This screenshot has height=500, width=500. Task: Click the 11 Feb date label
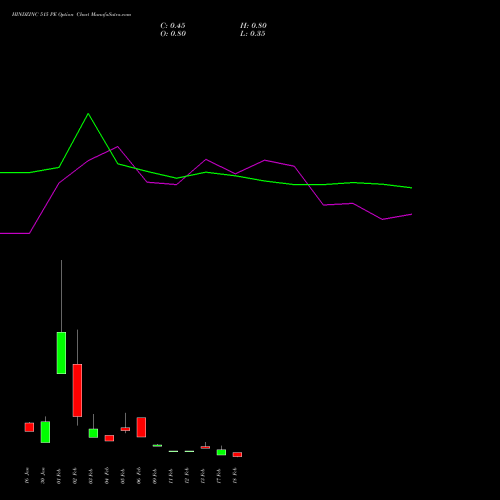tap(171, 476)
